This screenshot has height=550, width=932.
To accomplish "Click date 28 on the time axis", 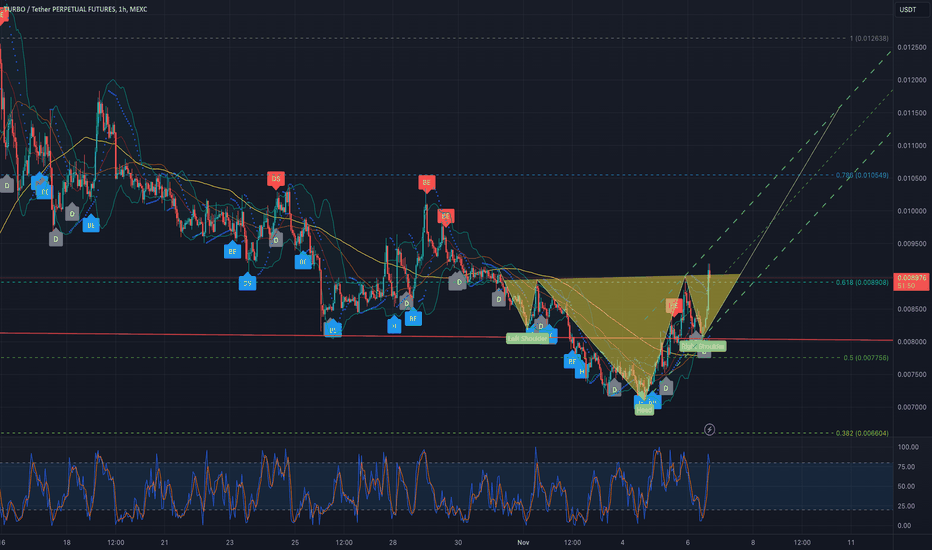I will click(x=393, y=542).
